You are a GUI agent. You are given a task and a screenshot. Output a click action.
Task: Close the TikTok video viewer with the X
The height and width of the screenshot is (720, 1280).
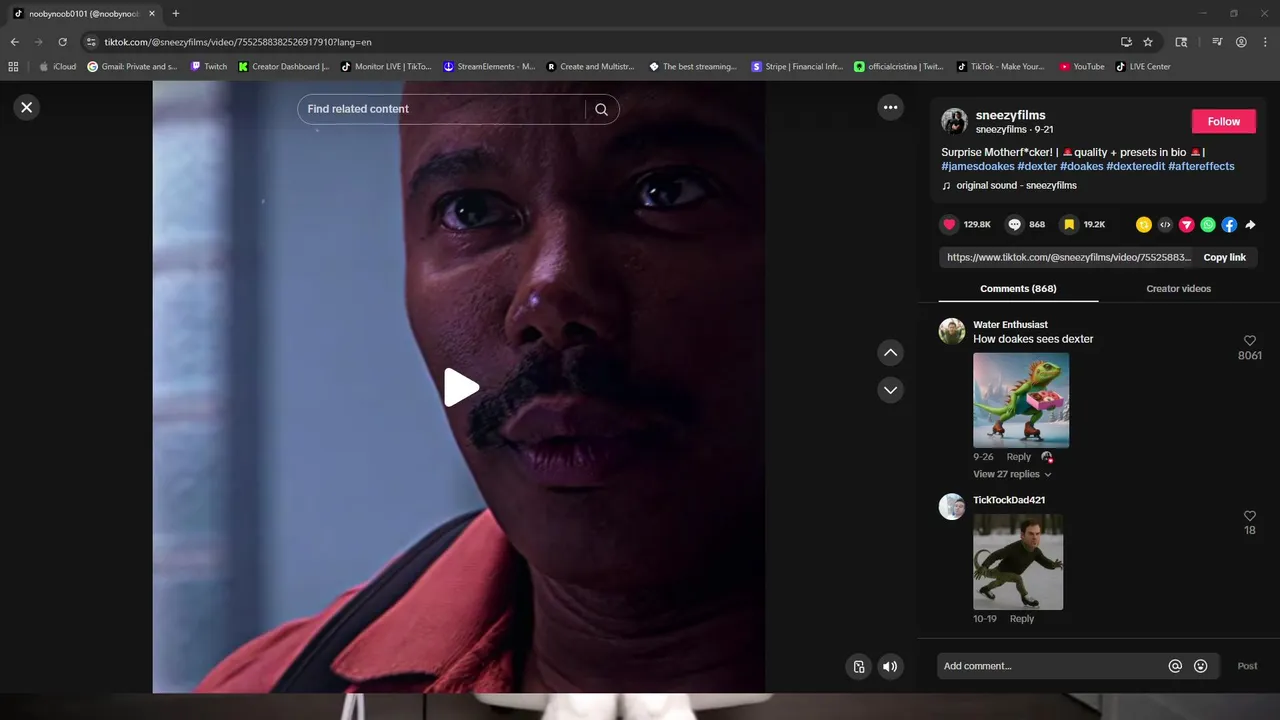pos(27,107)
